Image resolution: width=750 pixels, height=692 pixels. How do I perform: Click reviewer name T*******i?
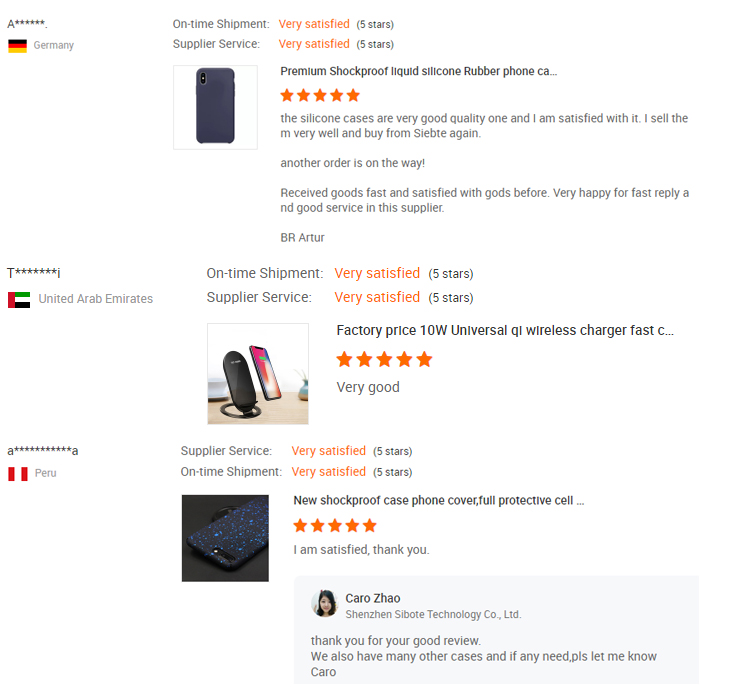tap(33, 273)
